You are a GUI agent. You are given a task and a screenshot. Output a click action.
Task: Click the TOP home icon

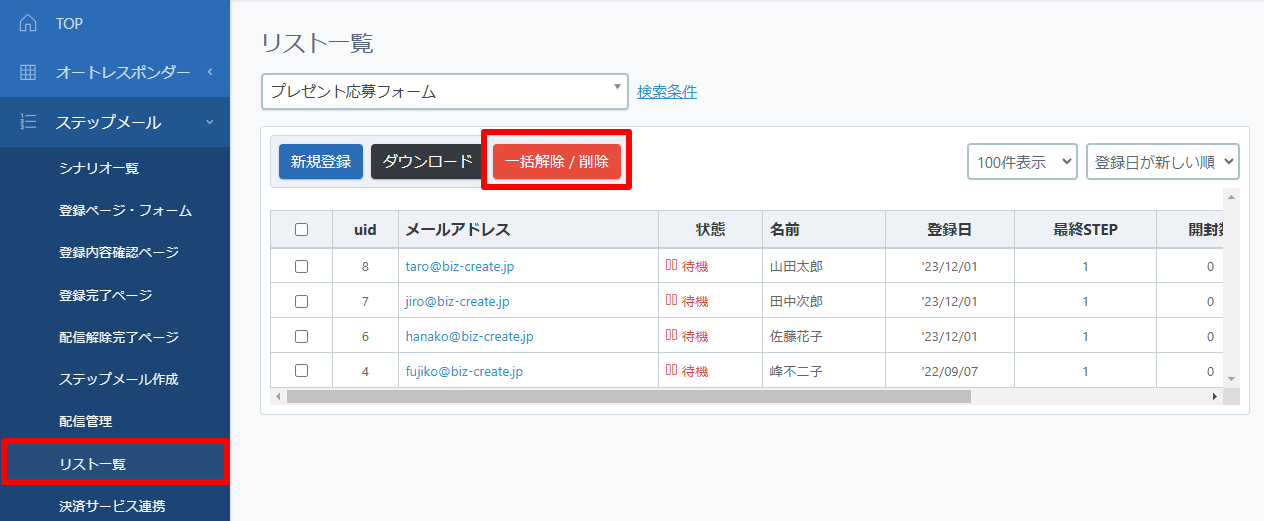pyautogui.click(x=28, y=22)
